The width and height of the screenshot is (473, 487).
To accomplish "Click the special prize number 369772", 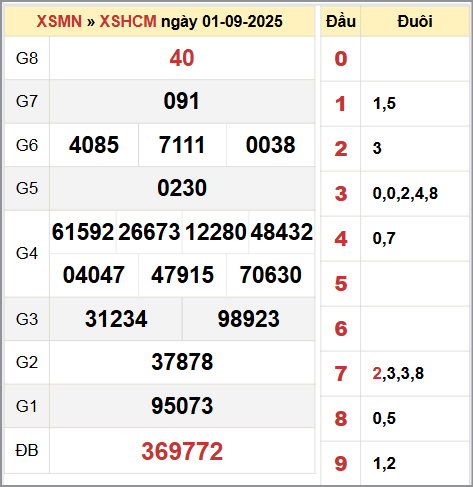I will coord(182,451).
